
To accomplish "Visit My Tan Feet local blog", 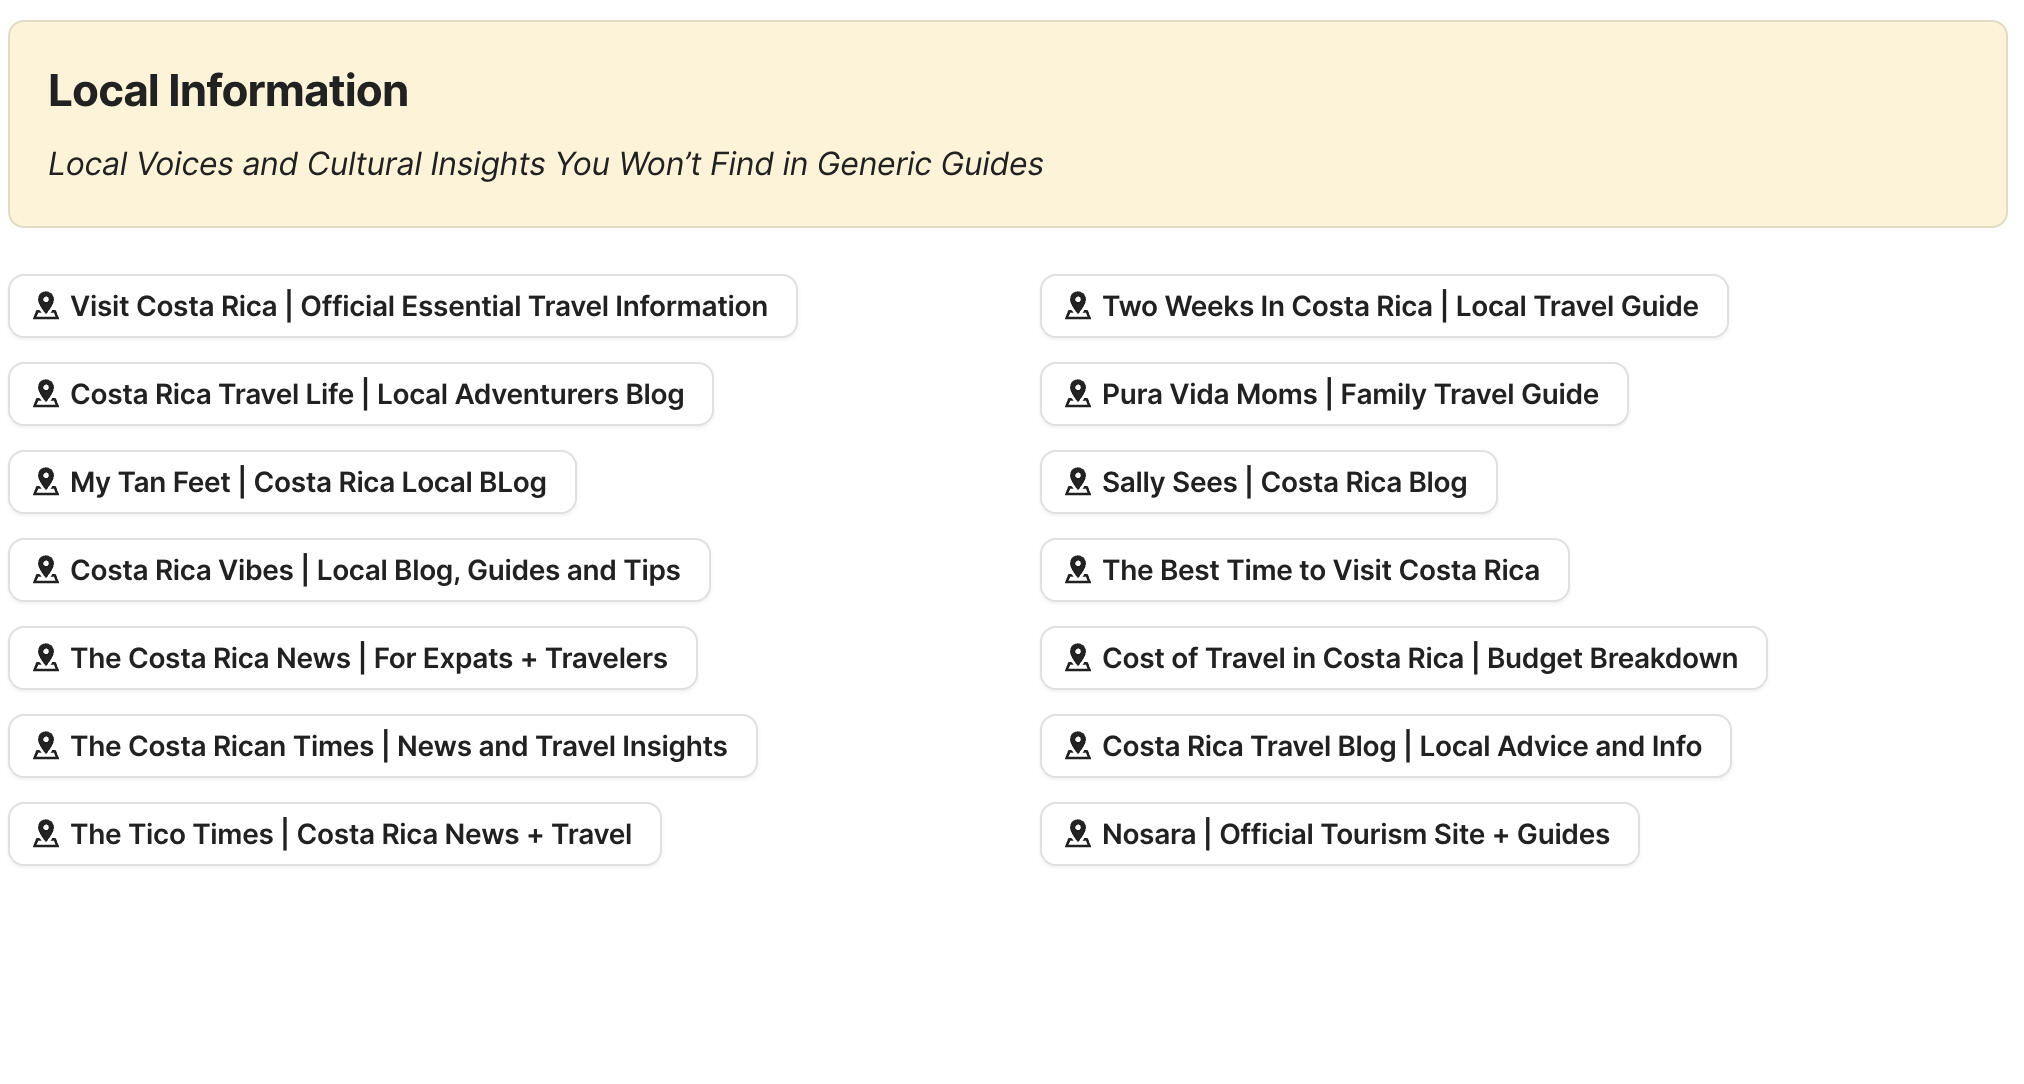I will 290,482.
